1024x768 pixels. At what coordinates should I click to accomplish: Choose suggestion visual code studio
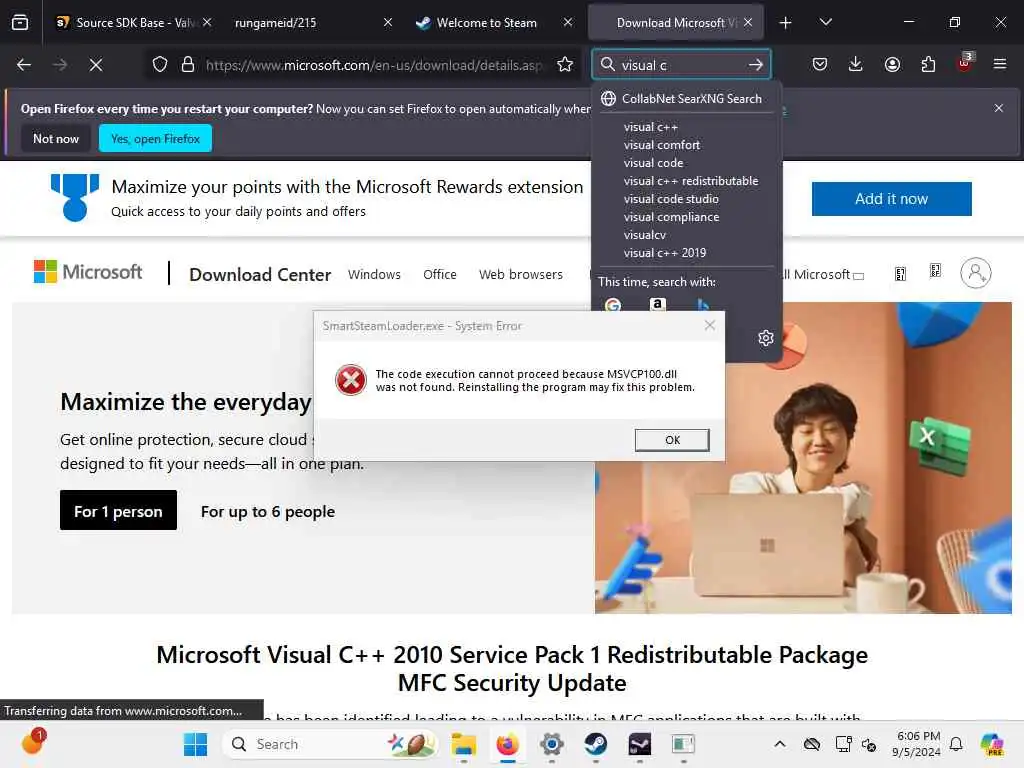pyautogui.click(x=685, y=199)
